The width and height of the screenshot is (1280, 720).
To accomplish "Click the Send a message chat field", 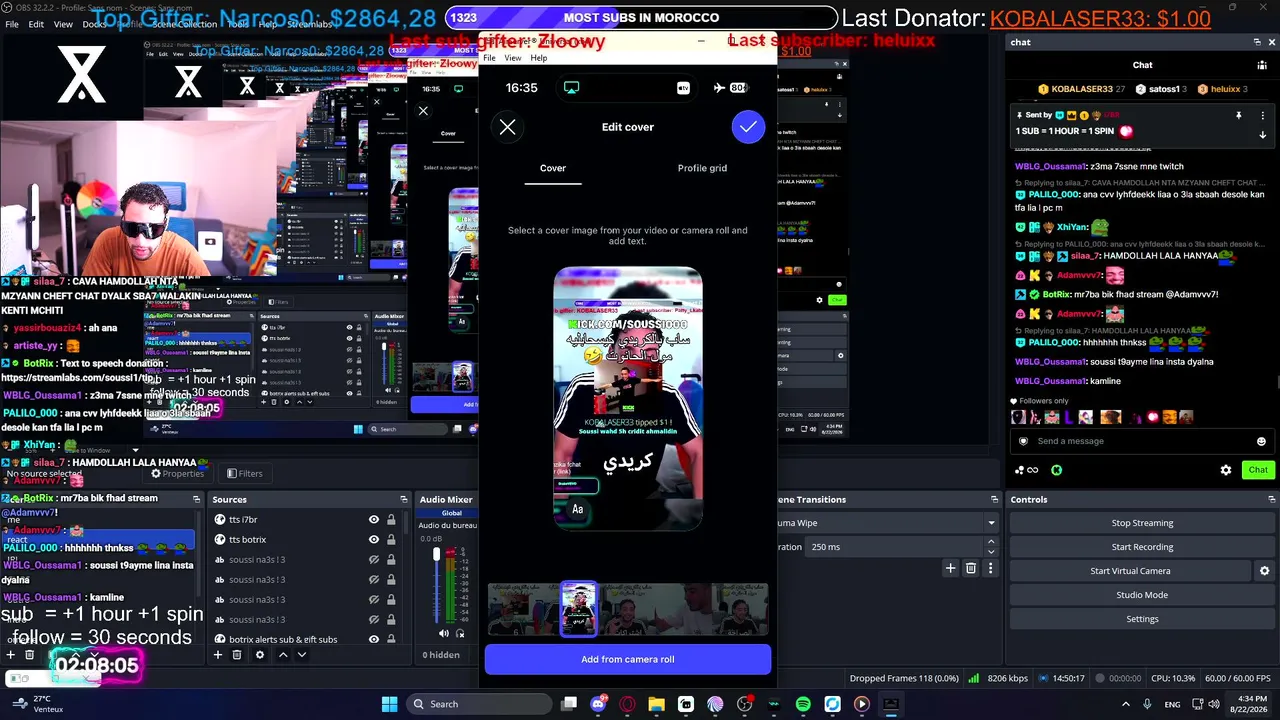I will pos(1140,441).
